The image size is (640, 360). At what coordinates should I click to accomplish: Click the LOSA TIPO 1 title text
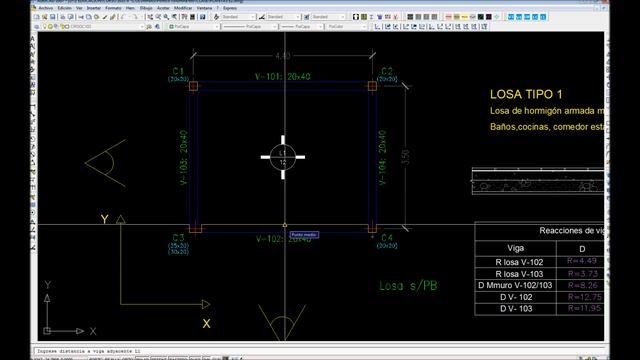[x=526, y=94]
